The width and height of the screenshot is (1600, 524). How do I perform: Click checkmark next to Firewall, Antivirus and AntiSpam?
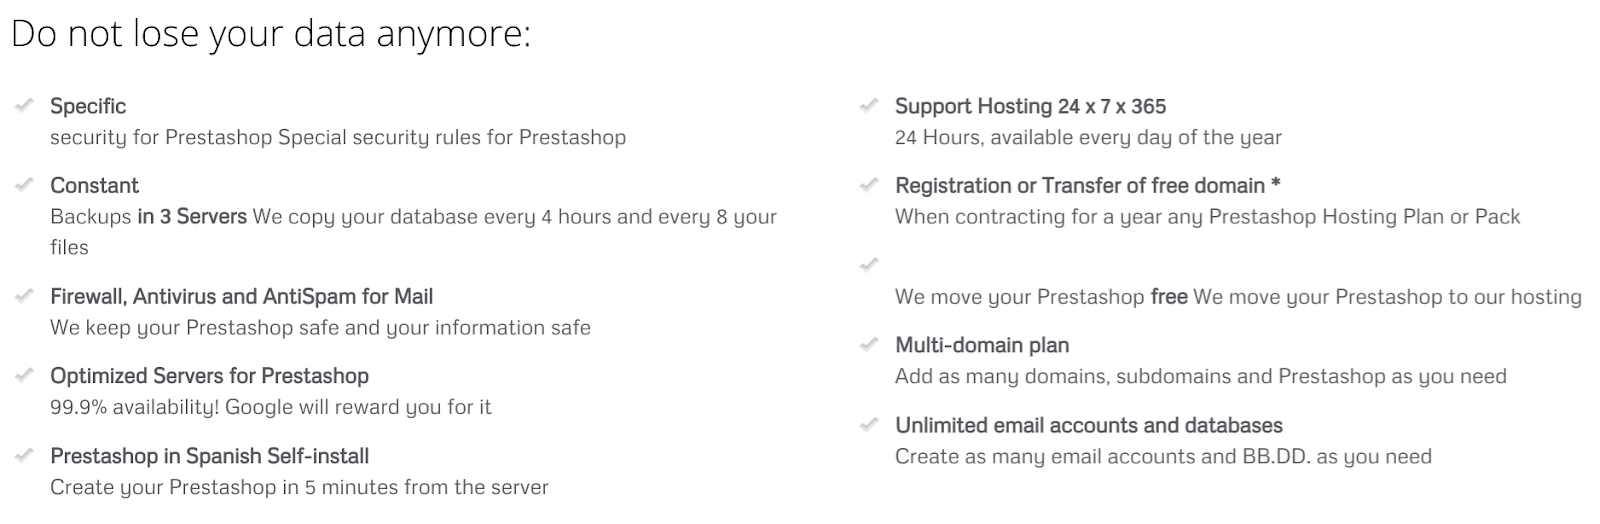coord(24,296)
